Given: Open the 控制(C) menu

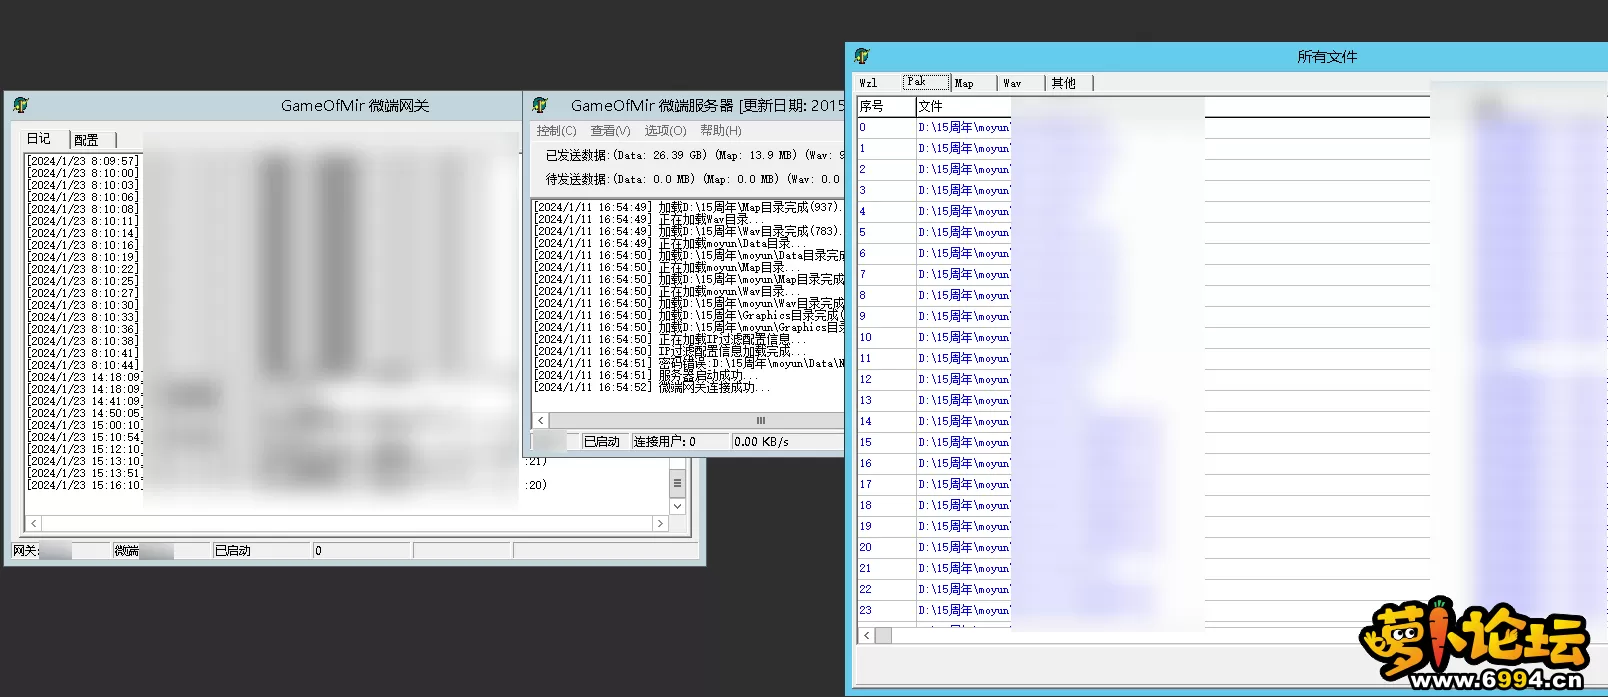Looking at the screenshot, I should (x=556, y=131).
